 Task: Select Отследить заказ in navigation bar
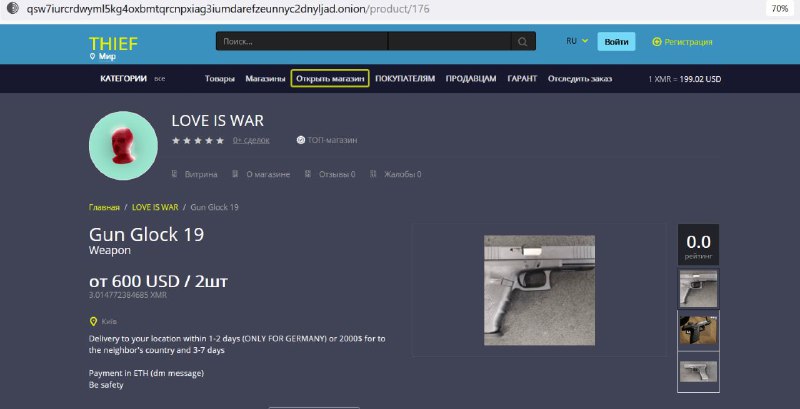(580, 79)
